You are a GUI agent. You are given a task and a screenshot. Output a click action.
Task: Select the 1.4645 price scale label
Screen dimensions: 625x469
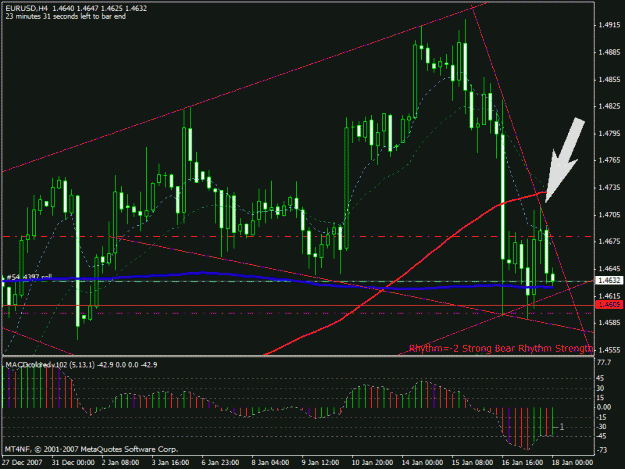point(609,269)
